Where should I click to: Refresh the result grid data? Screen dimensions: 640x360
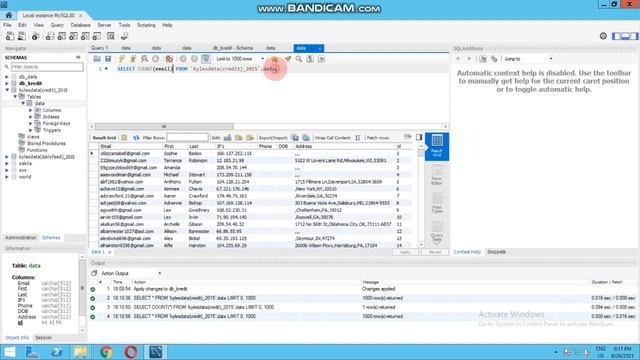point(136,138)
